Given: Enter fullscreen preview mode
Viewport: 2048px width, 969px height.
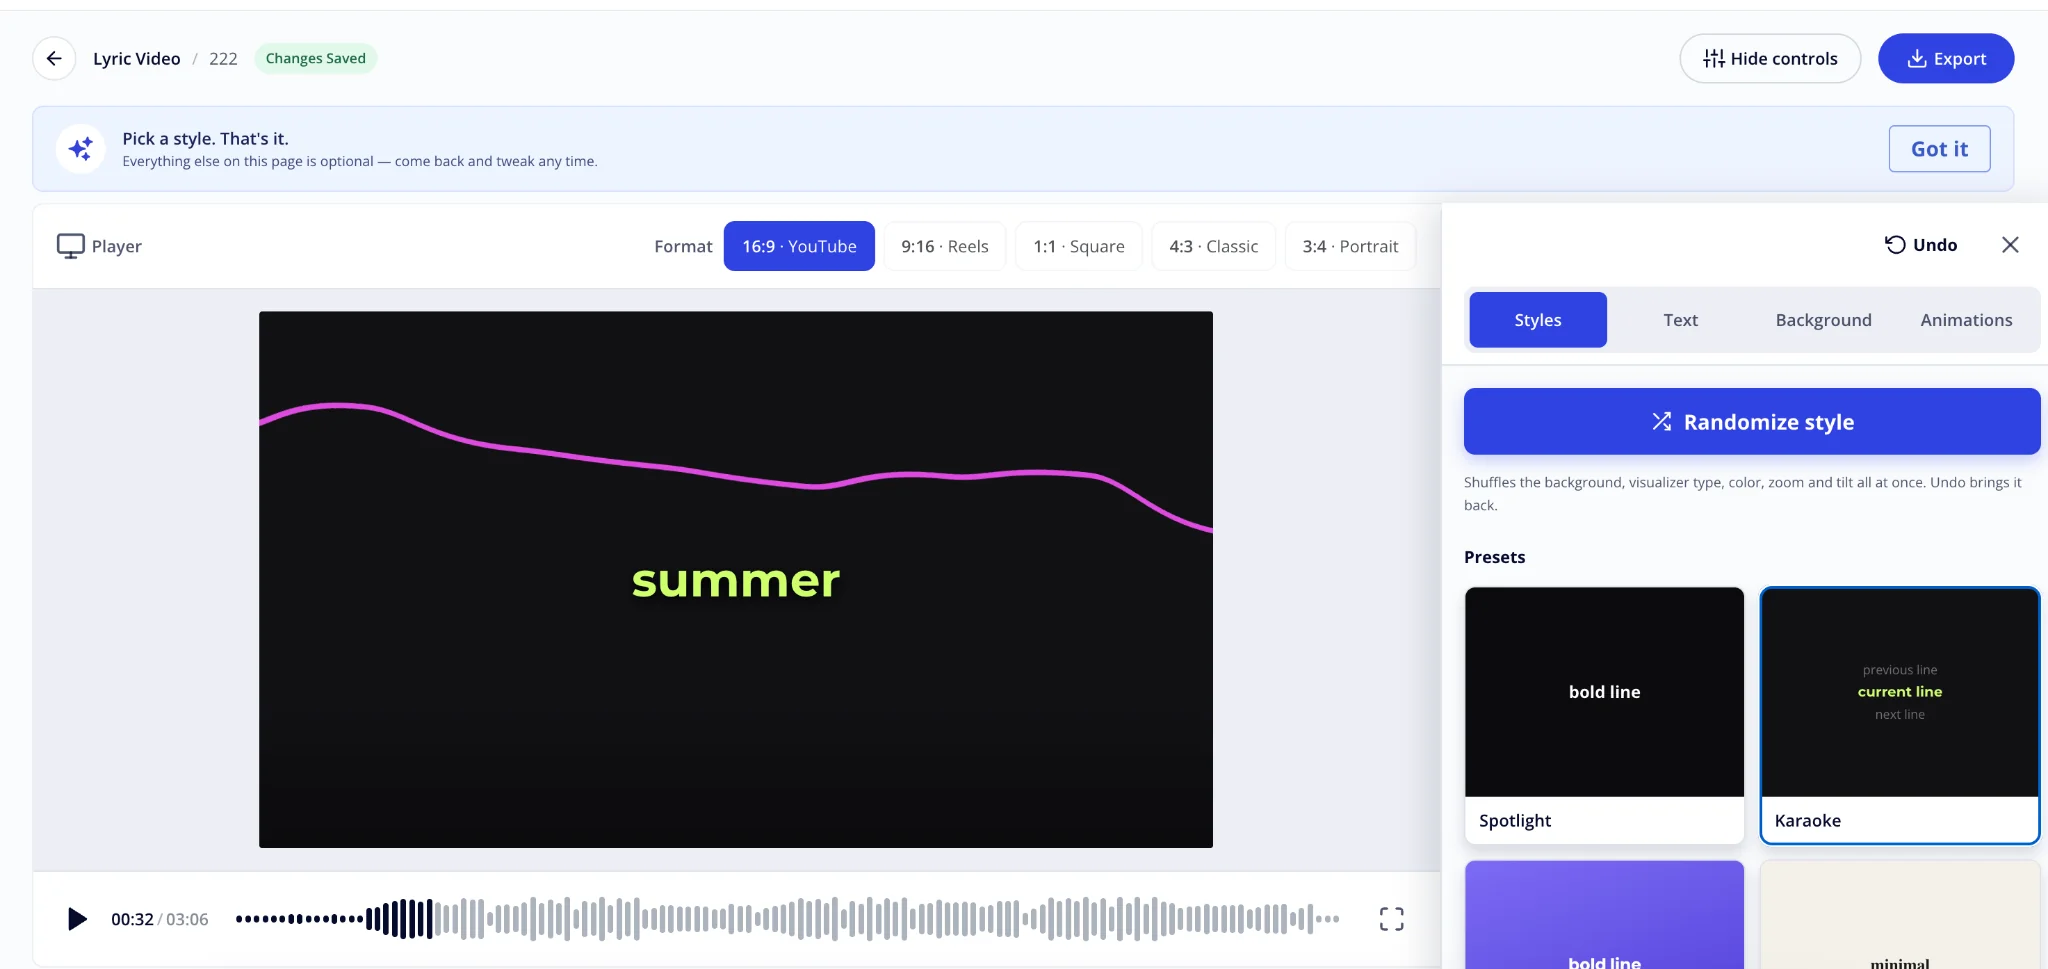Looking at the screenshot, I should [1391, 919].
